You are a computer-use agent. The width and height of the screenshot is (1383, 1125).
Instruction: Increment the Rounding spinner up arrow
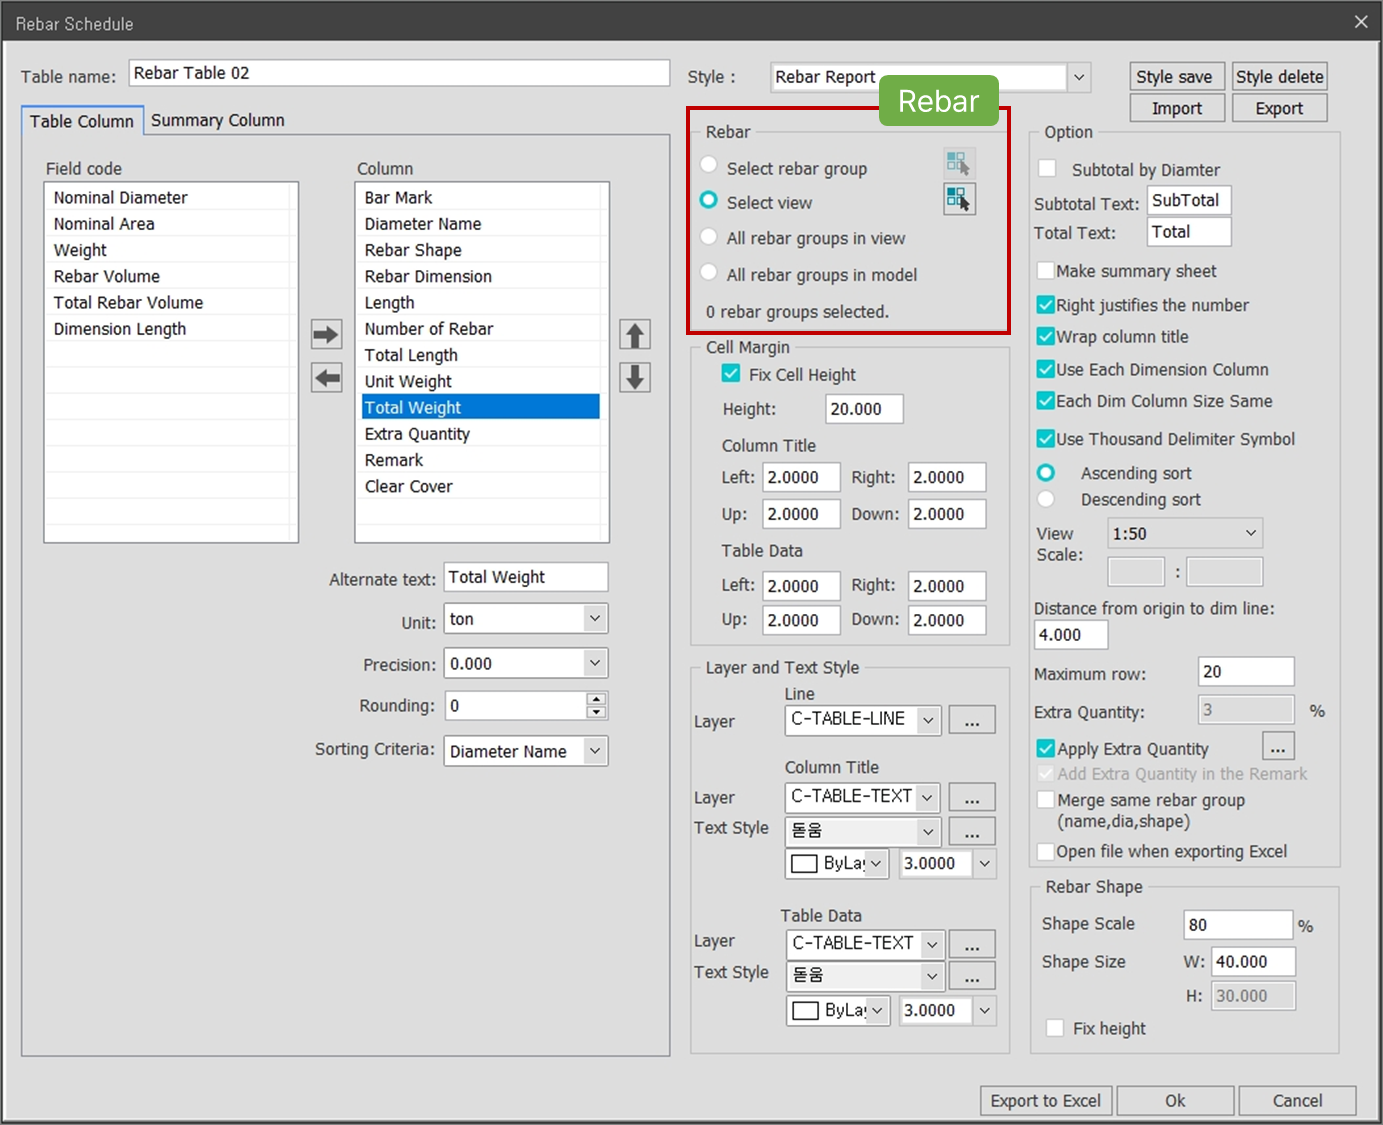(596, 699)
